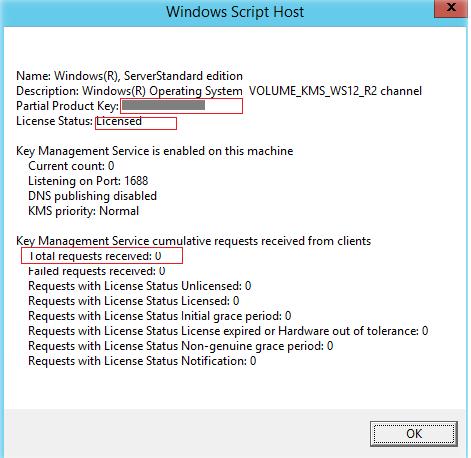Click the Non-genuine grace period line
Viewport: 471px width, 458px height.
coord(181,346)
